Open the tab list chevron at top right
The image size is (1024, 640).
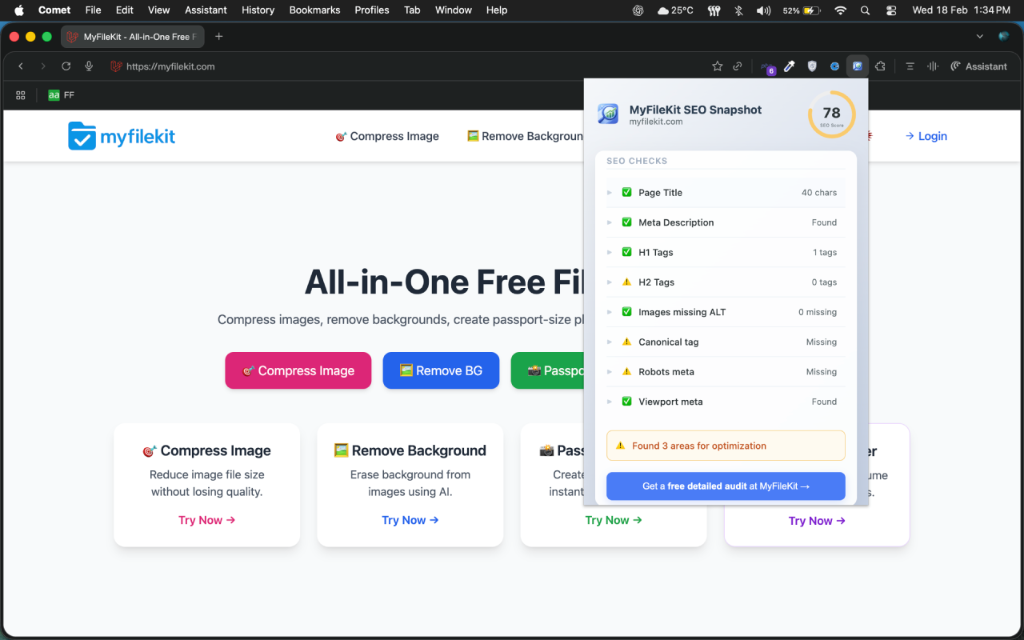pyautogui.click(x=980, y=37)
